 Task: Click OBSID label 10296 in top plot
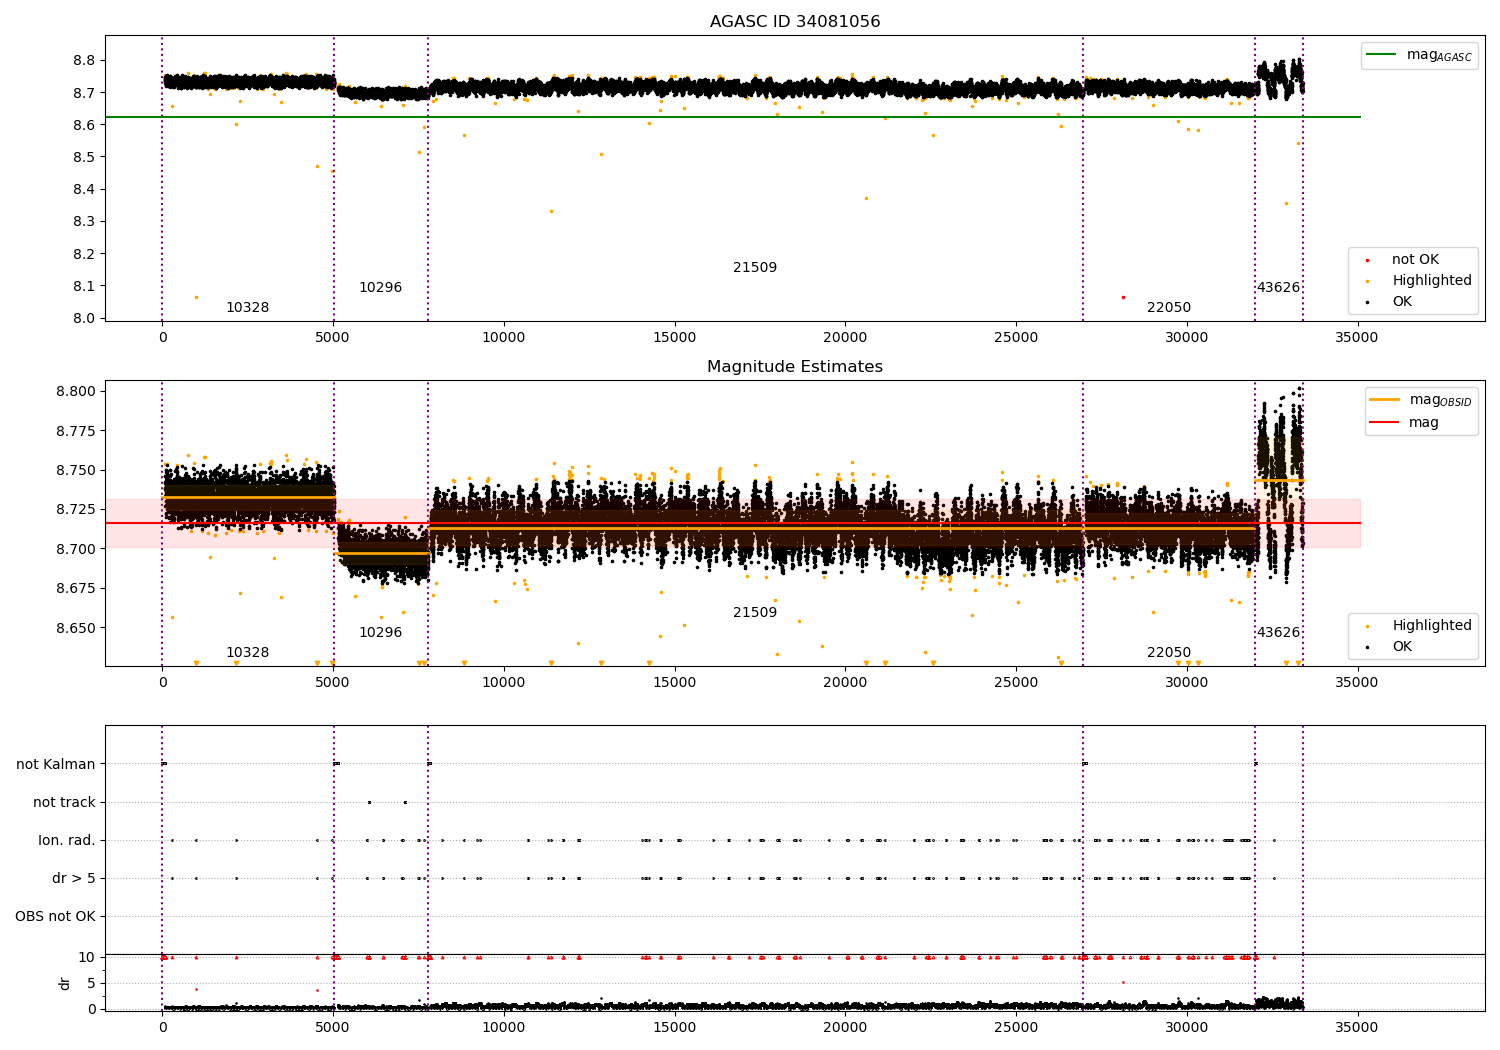pos(380,288)
